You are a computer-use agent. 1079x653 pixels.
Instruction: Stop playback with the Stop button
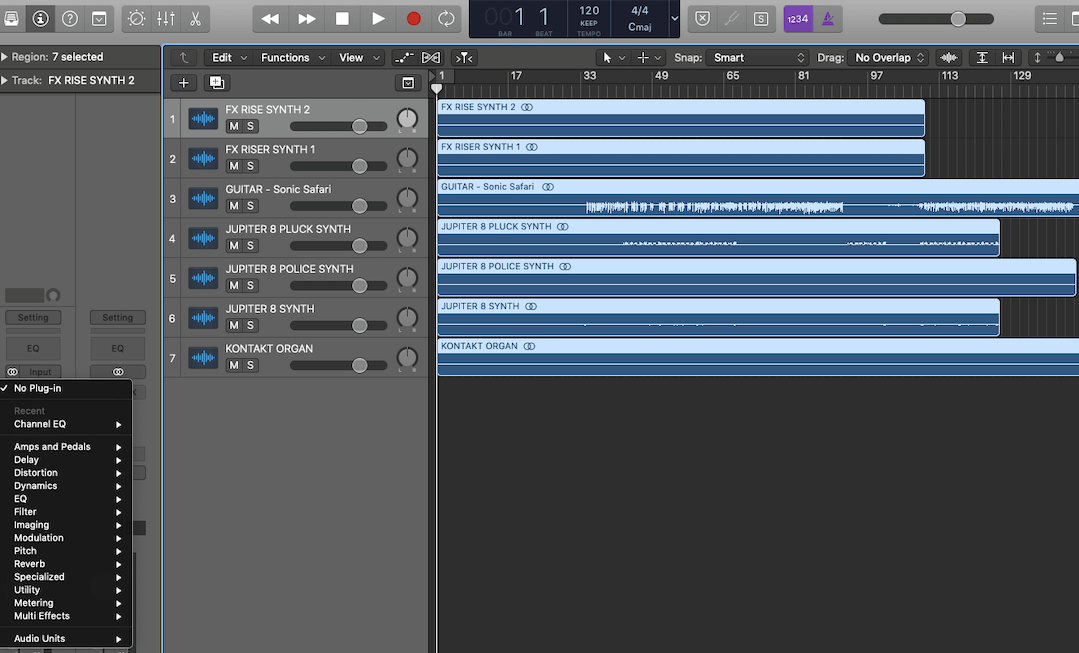point(342,19)
